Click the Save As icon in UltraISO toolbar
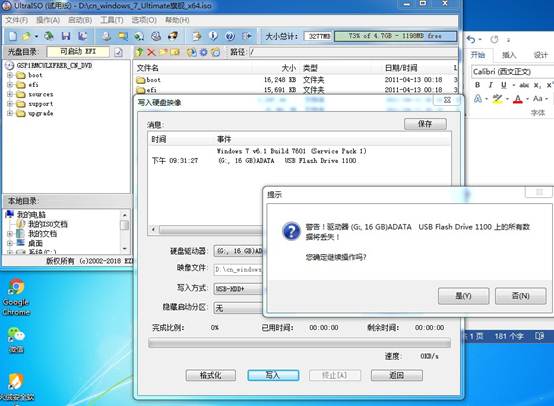Screen dimensions: 554x406 (83, 36)
